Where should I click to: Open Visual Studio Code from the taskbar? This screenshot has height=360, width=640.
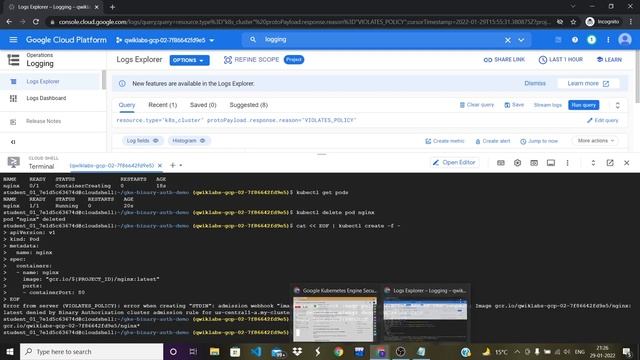tap(256, 351)
